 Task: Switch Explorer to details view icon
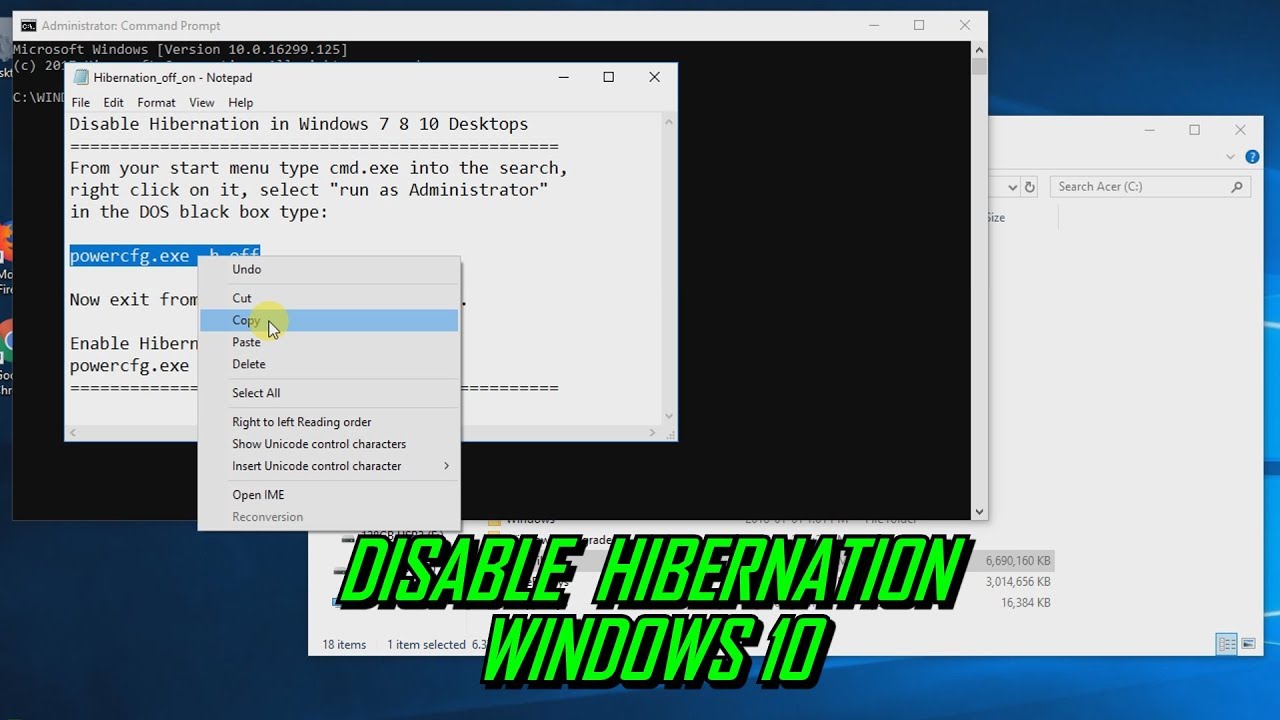coord(1227,645)
